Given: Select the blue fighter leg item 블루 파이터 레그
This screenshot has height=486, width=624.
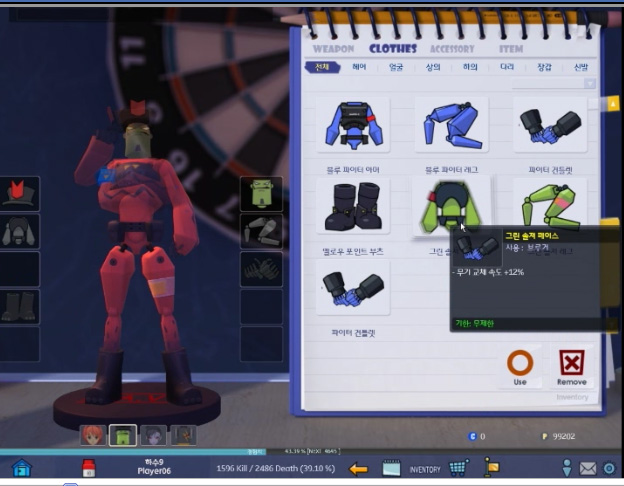Looking at the screenshot, I should point(452,125).
